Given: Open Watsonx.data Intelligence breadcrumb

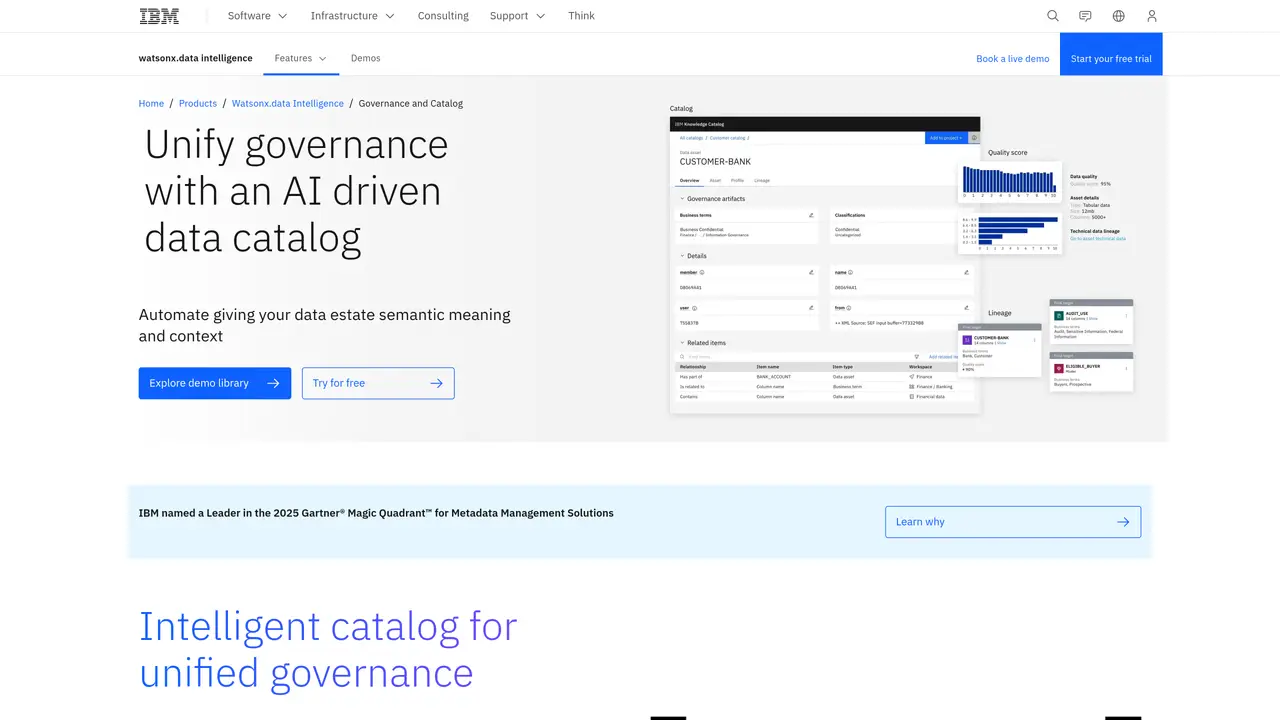Looking at the screenshot, I should click(288, 103).
